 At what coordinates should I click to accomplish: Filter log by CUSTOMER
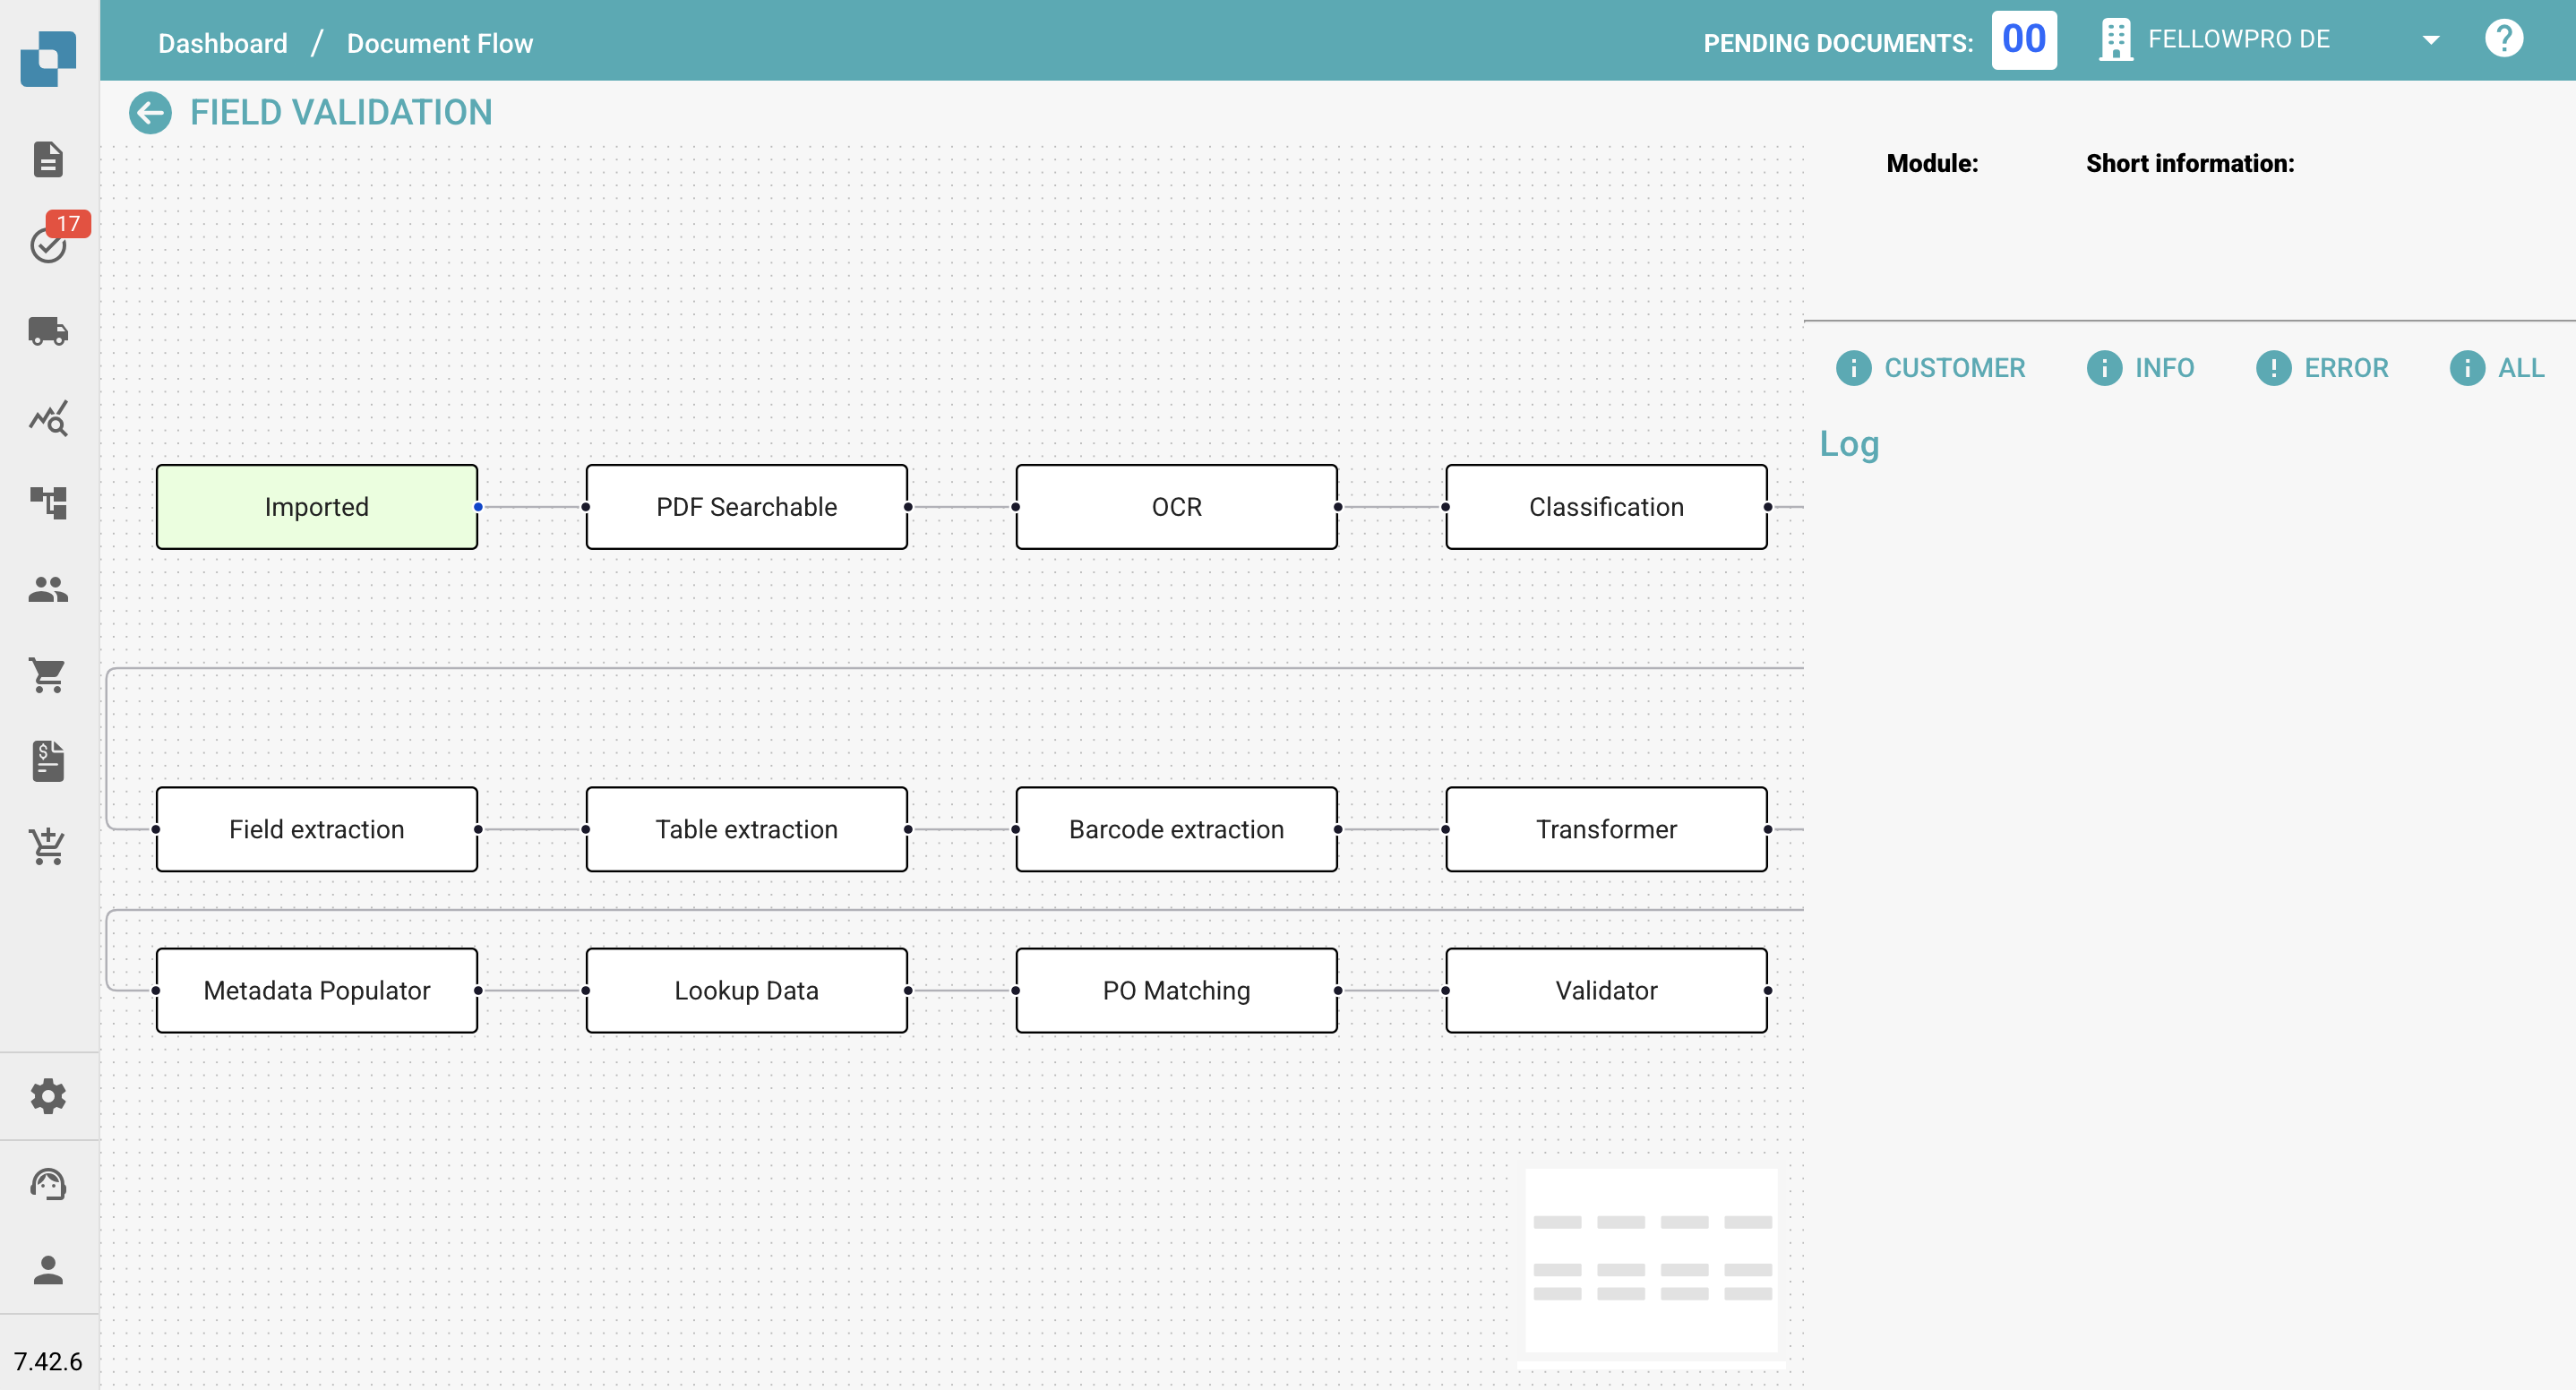1930,368
